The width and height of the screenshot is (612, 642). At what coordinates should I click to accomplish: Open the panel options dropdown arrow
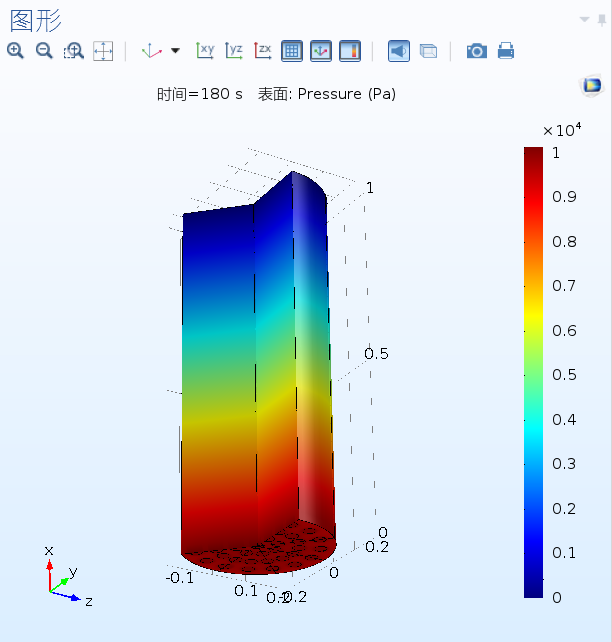pyautogui.click(x=585, y=19)
